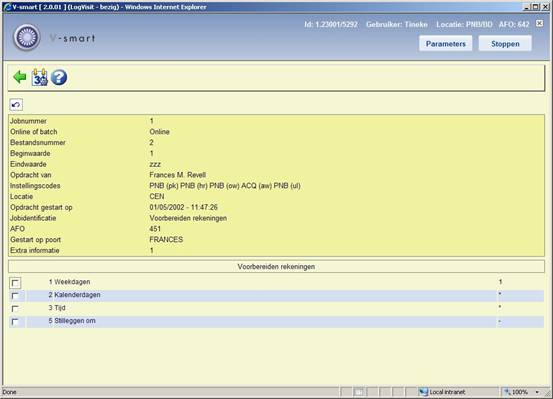Select the 1 Weekdagen row text
The image size is (553, 399).
[69, 282]
